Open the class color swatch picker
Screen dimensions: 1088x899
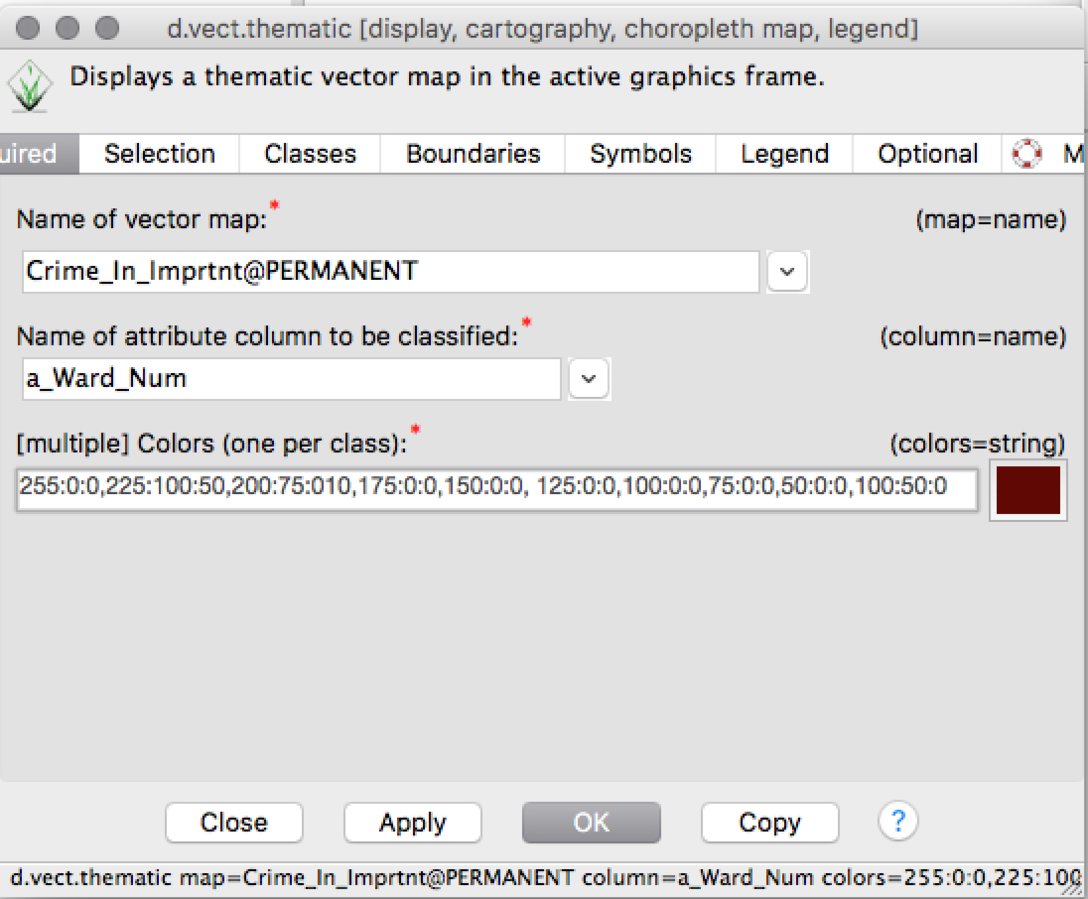tap(1028, 489)
